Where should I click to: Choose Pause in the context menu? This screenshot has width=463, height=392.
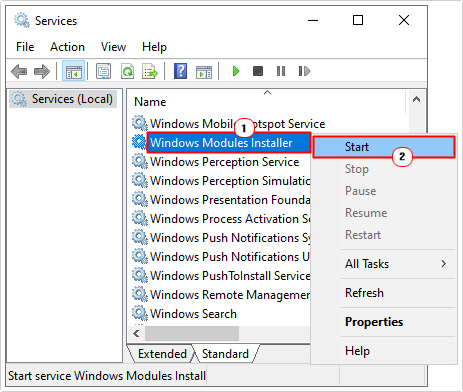pos(384,191)
